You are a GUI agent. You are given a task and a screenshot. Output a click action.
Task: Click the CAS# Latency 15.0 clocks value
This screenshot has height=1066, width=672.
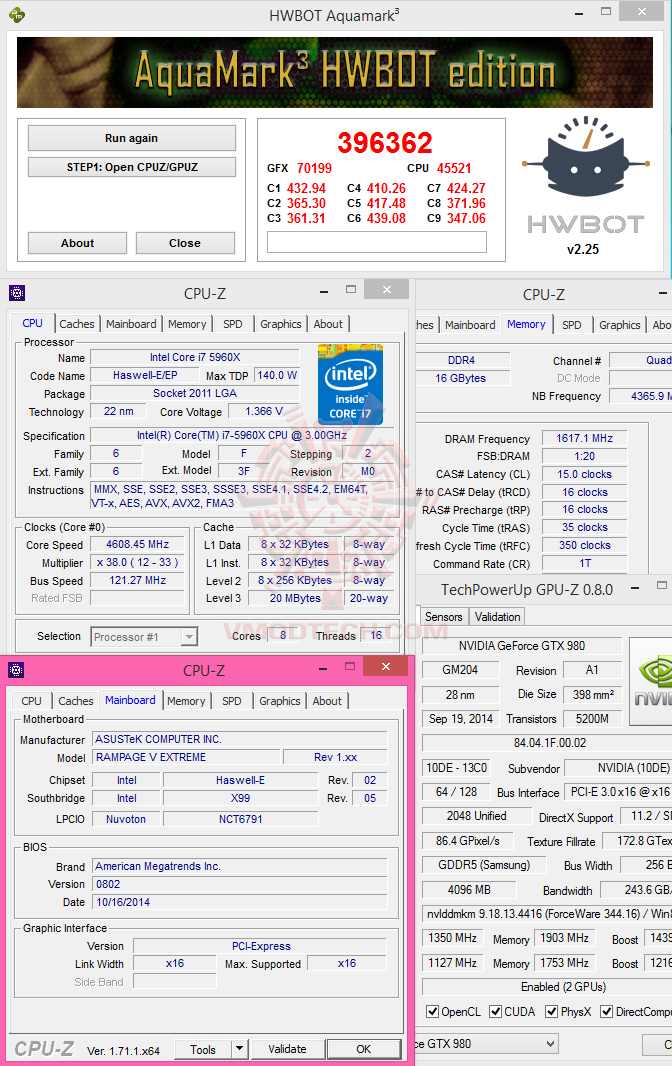pos(584,474)
